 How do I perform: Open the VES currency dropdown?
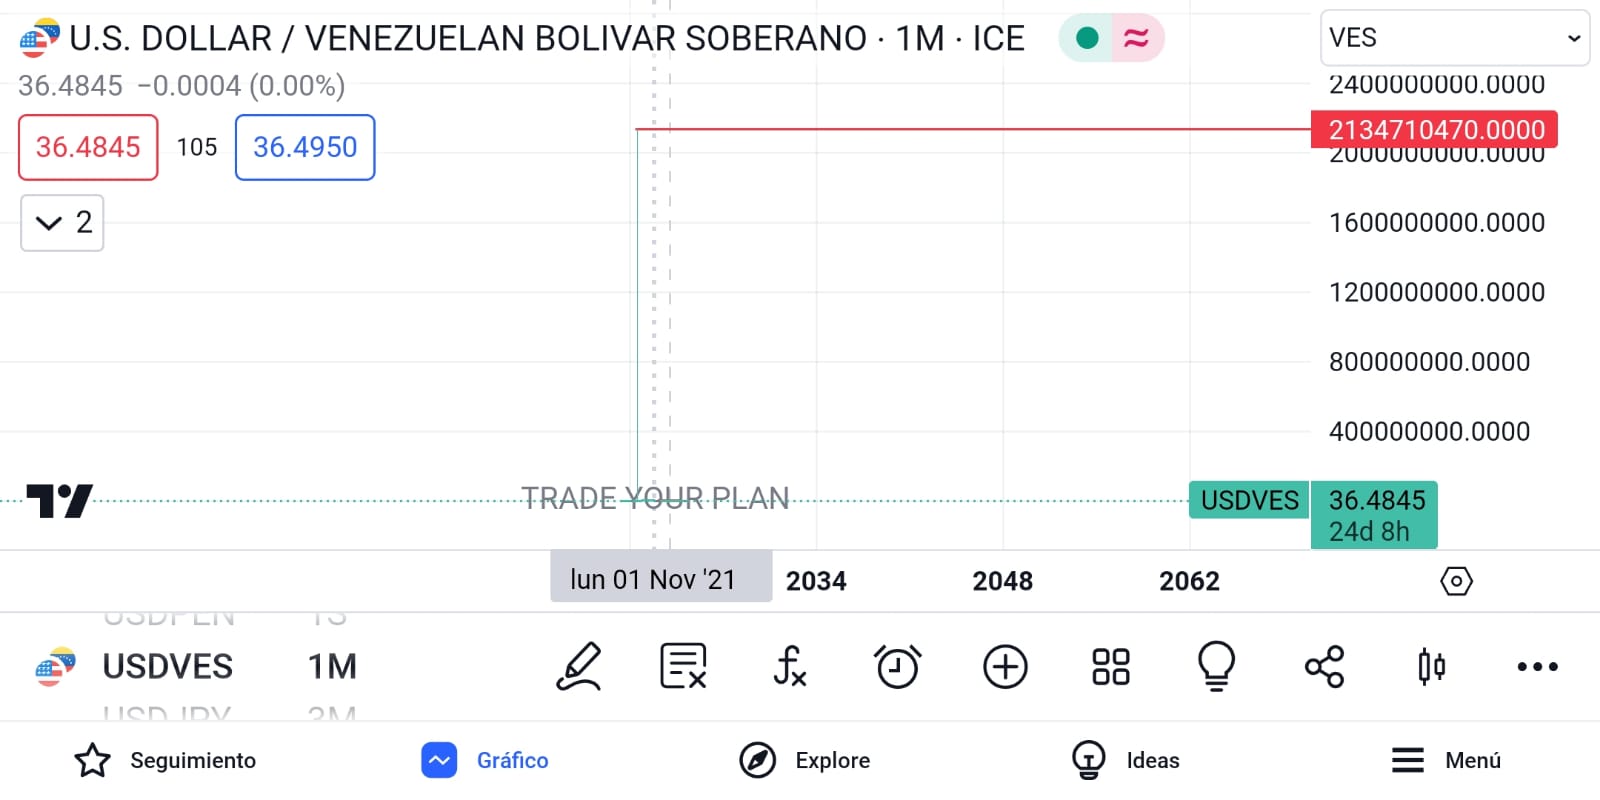pos(1454,38)
